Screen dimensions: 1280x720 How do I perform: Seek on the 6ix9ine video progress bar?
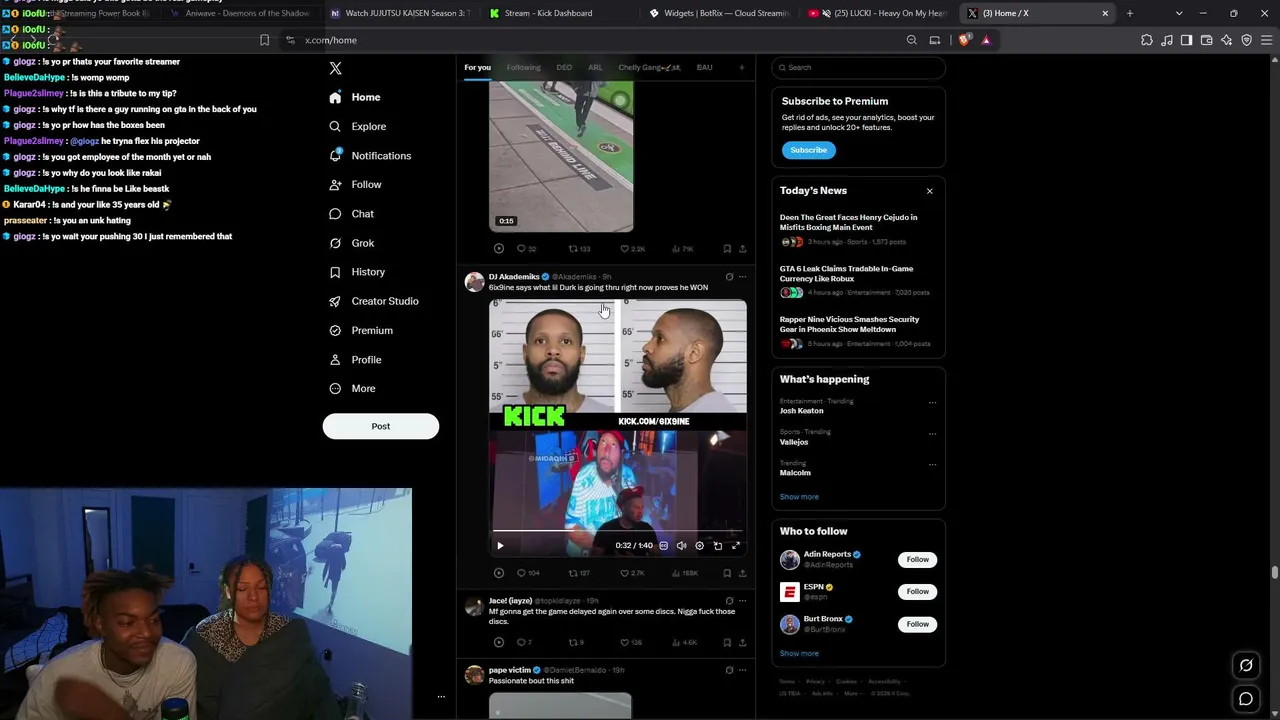tap(618, 531)
